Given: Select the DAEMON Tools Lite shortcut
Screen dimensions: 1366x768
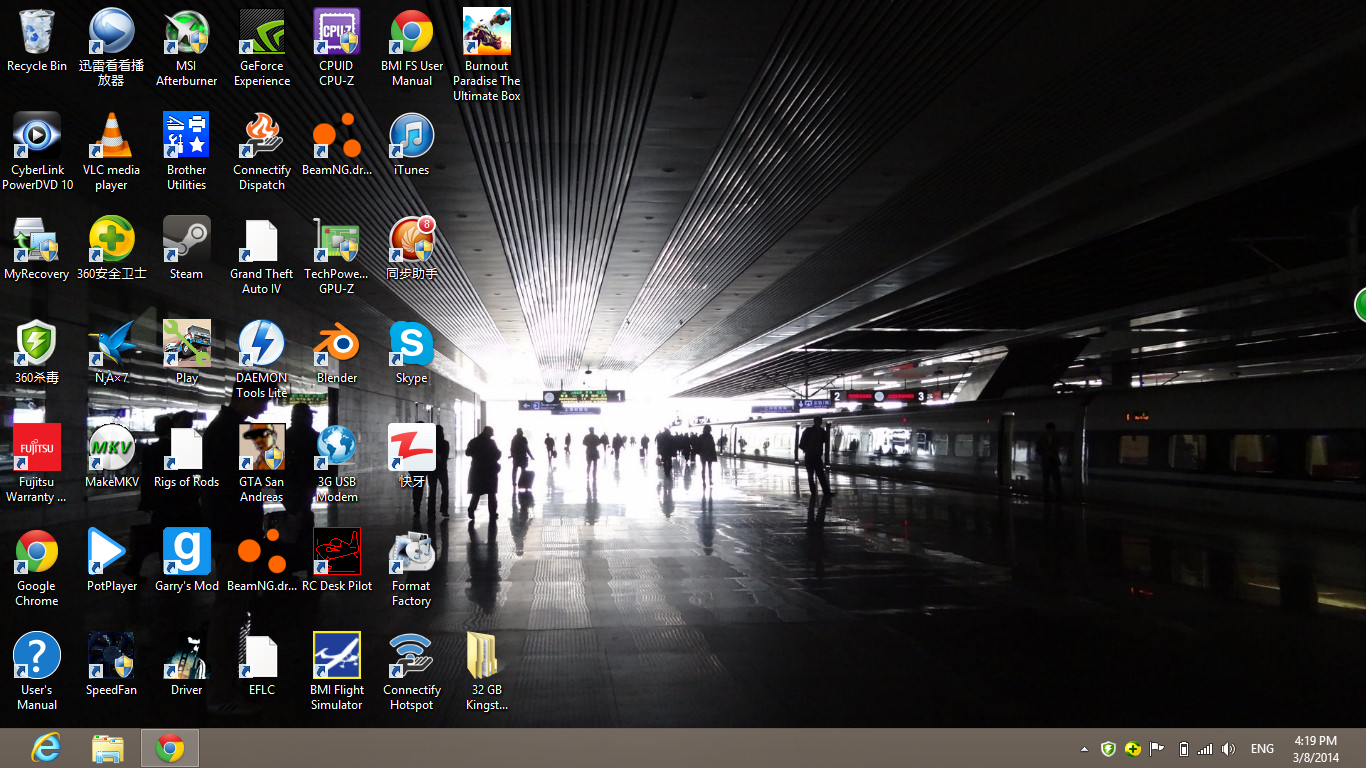Looking at the screenshot, I should point(261,345).
